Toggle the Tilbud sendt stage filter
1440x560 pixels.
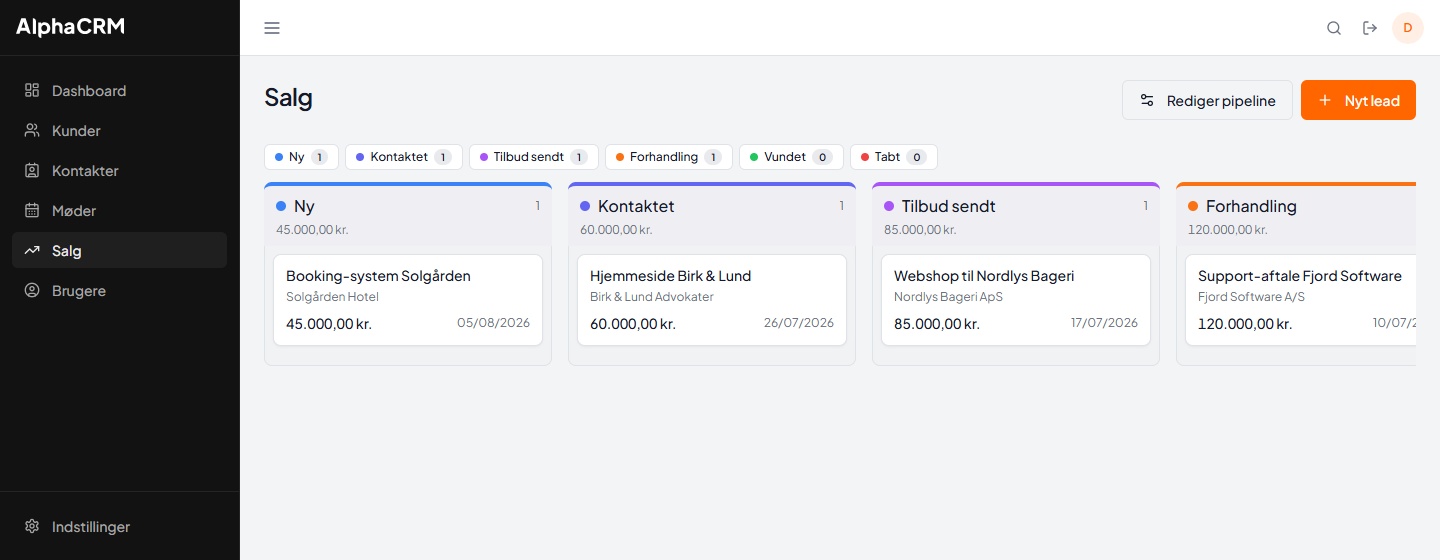(x=534, y=157)
